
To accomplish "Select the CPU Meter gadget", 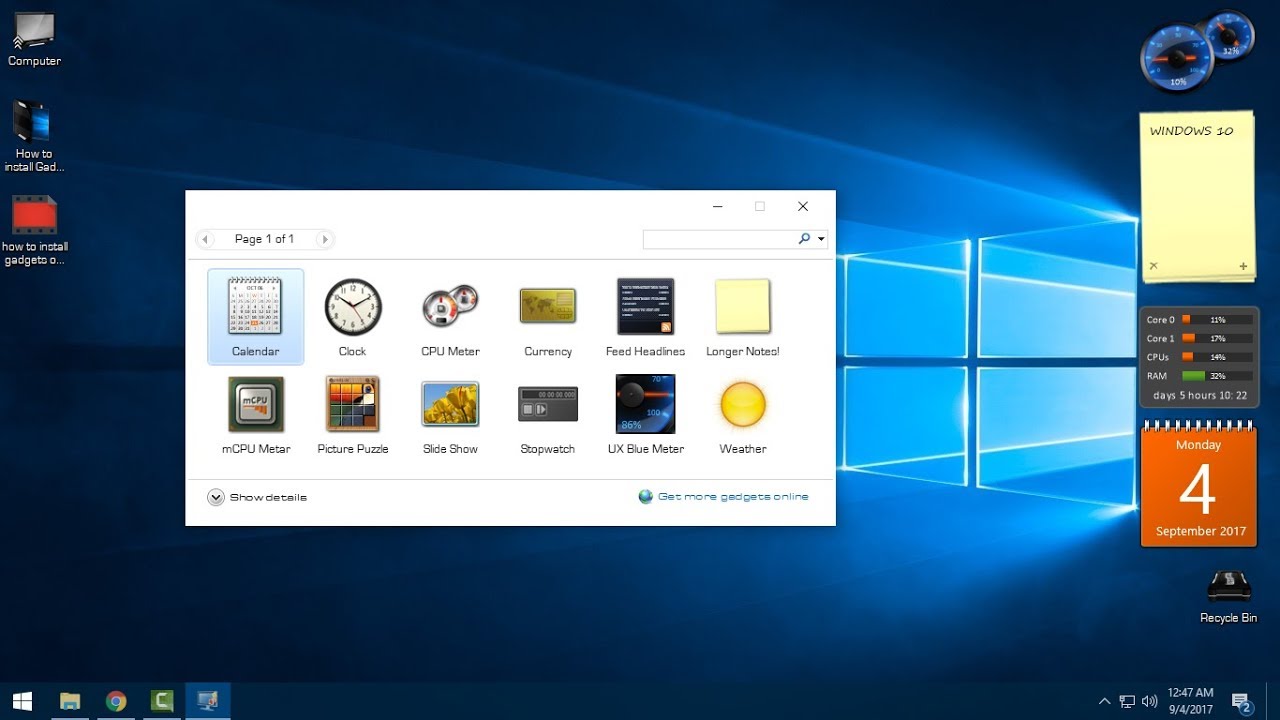I will [450, 316].
